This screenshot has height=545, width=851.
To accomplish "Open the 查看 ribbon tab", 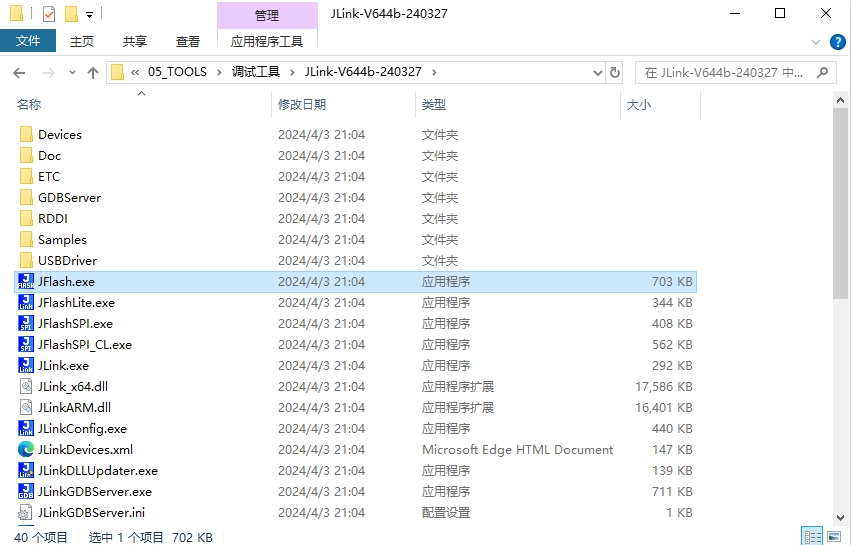I will point(188,41).
